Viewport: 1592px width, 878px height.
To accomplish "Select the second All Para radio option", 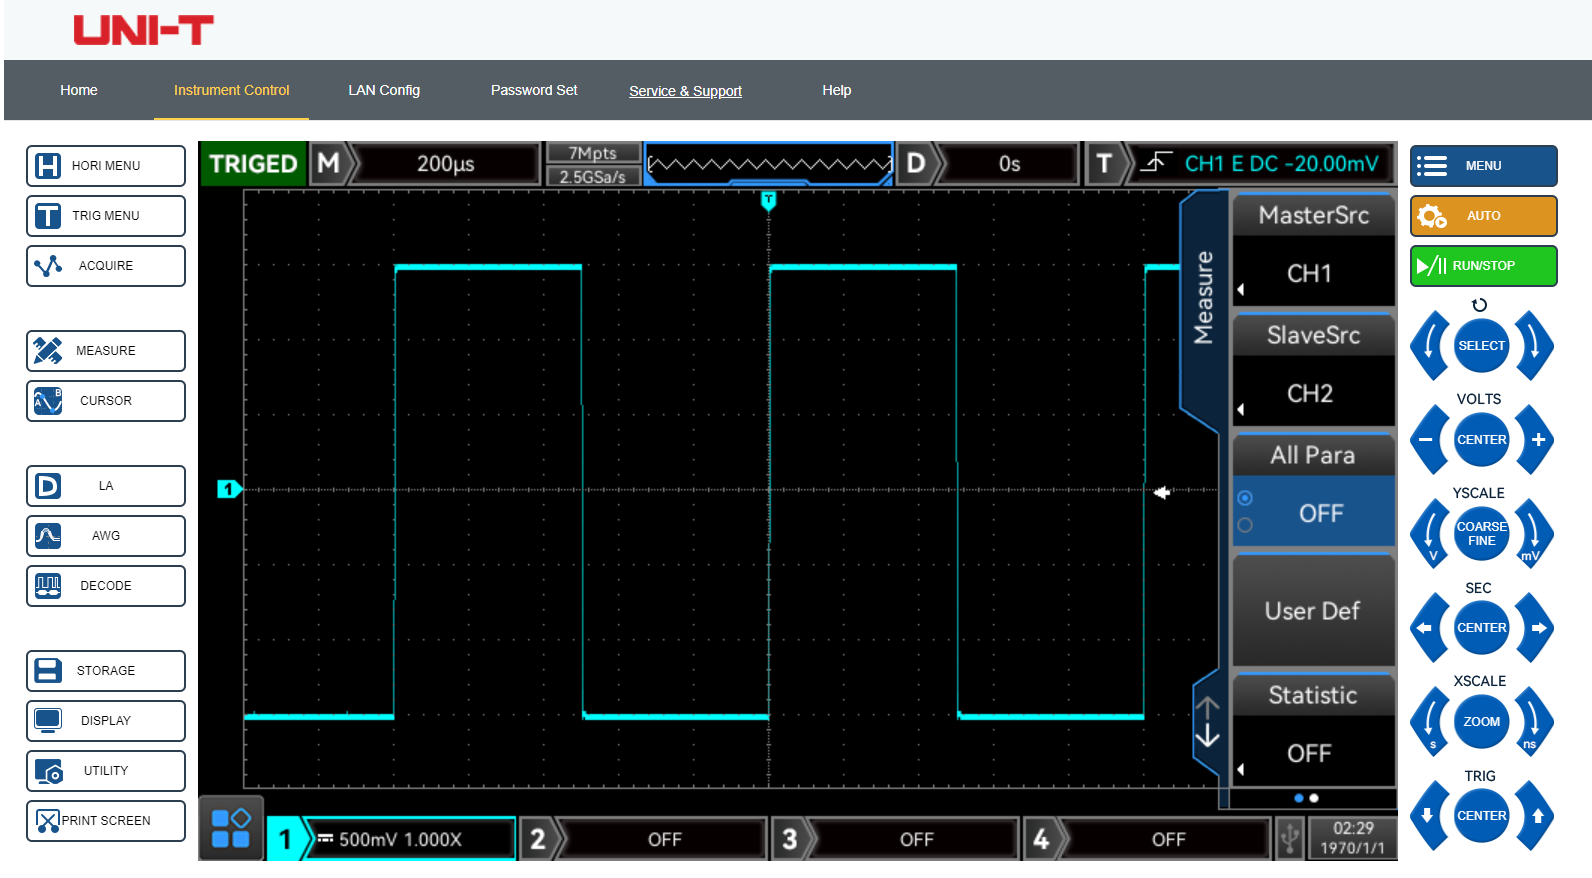I will tap(1245, 525).
